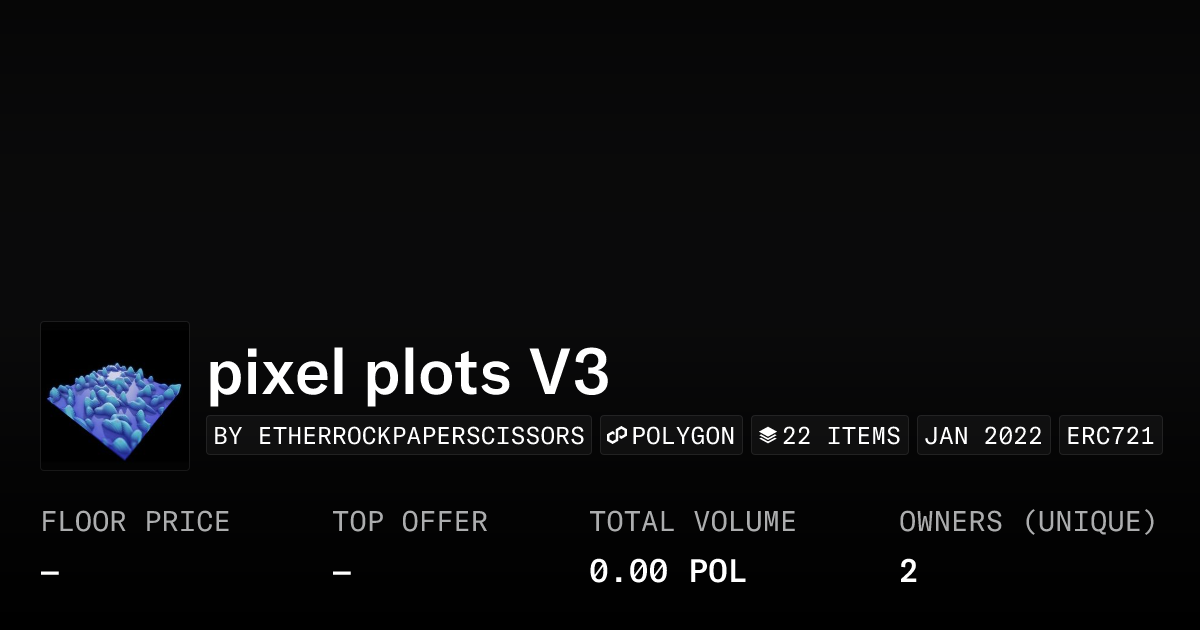Image resolution: width=1200 pixels, height=630 pixels.
Task: Select the TOP OFFER label
Action: pyautogui.click(x=410, y=522)
